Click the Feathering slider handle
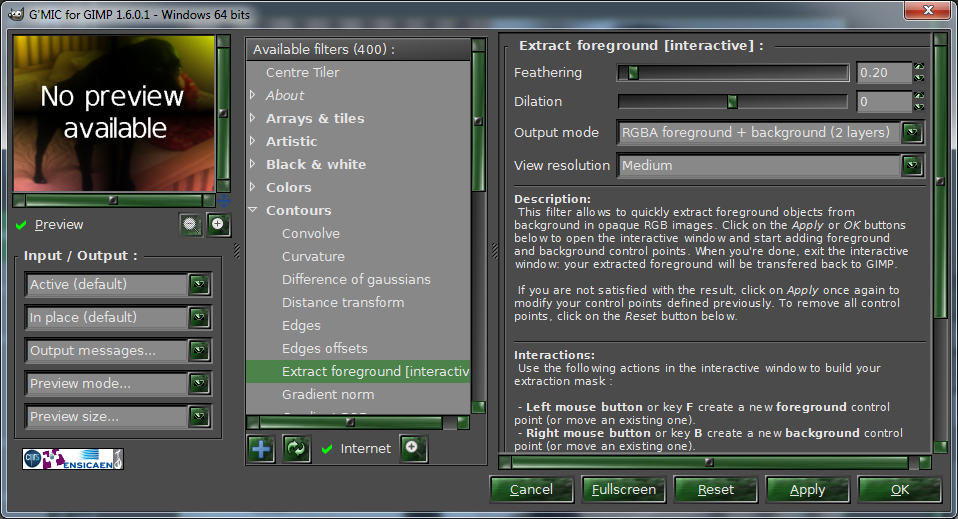 (633, 73)
